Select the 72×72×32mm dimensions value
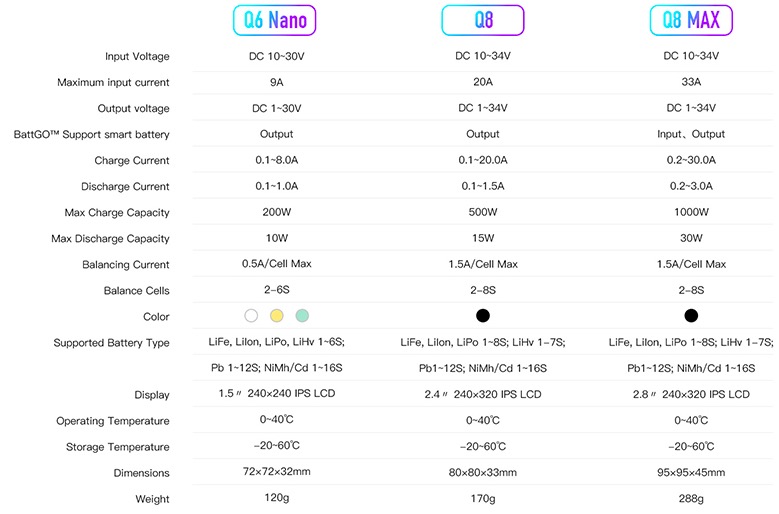Image resolution: width=779 pixels, height=514 pixels. tap(276, 473)
